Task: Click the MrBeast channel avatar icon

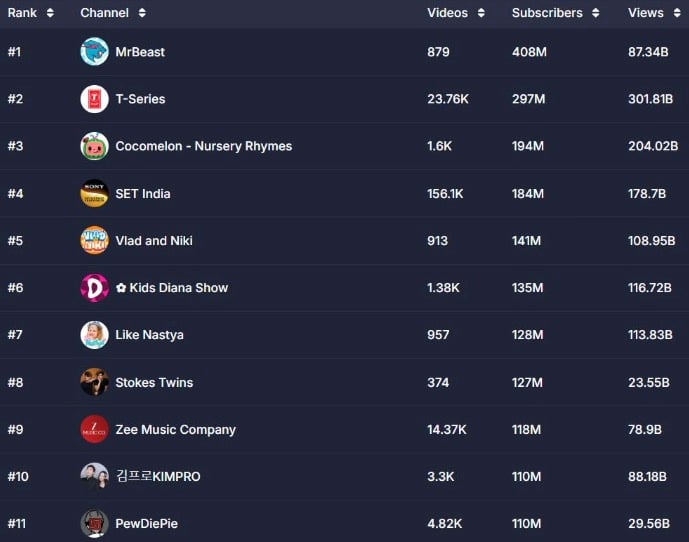Action: [x=94, y=52]
